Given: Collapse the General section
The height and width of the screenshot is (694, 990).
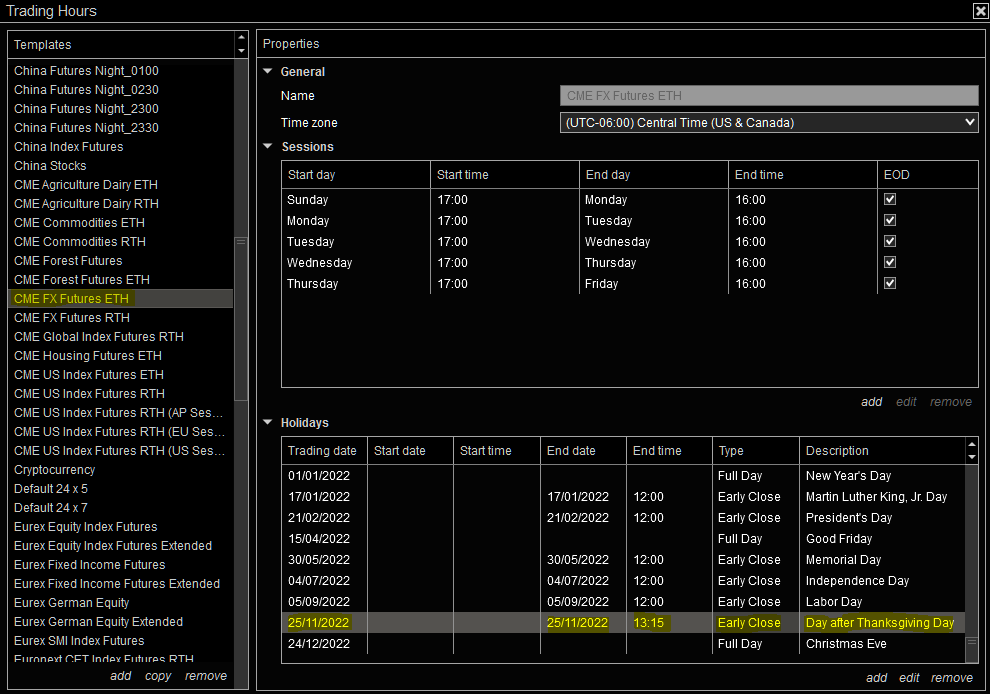Looking at the screenshot, I should point(268,72).
